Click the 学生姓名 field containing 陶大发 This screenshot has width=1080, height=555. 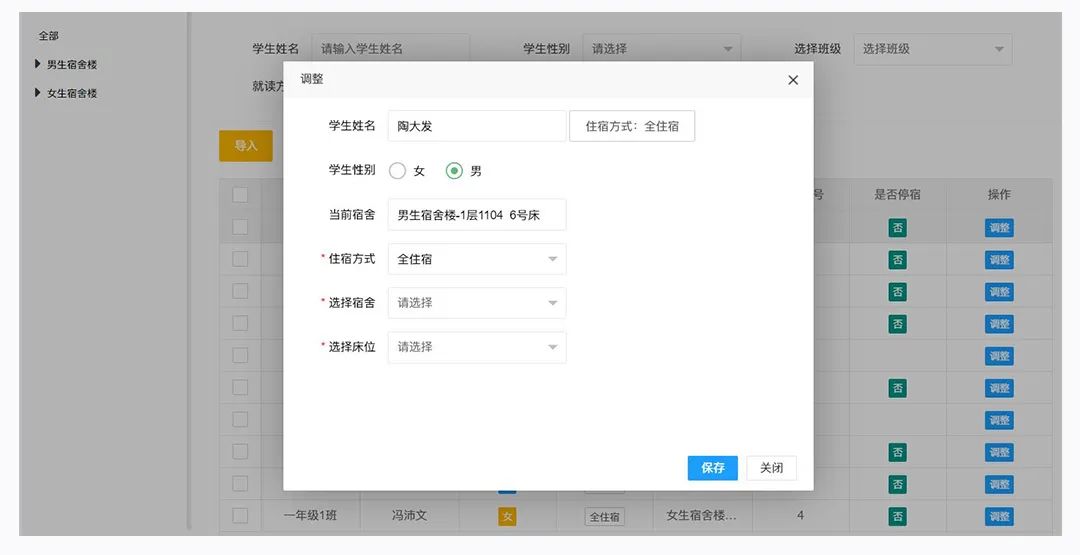[x=476, y=126]
